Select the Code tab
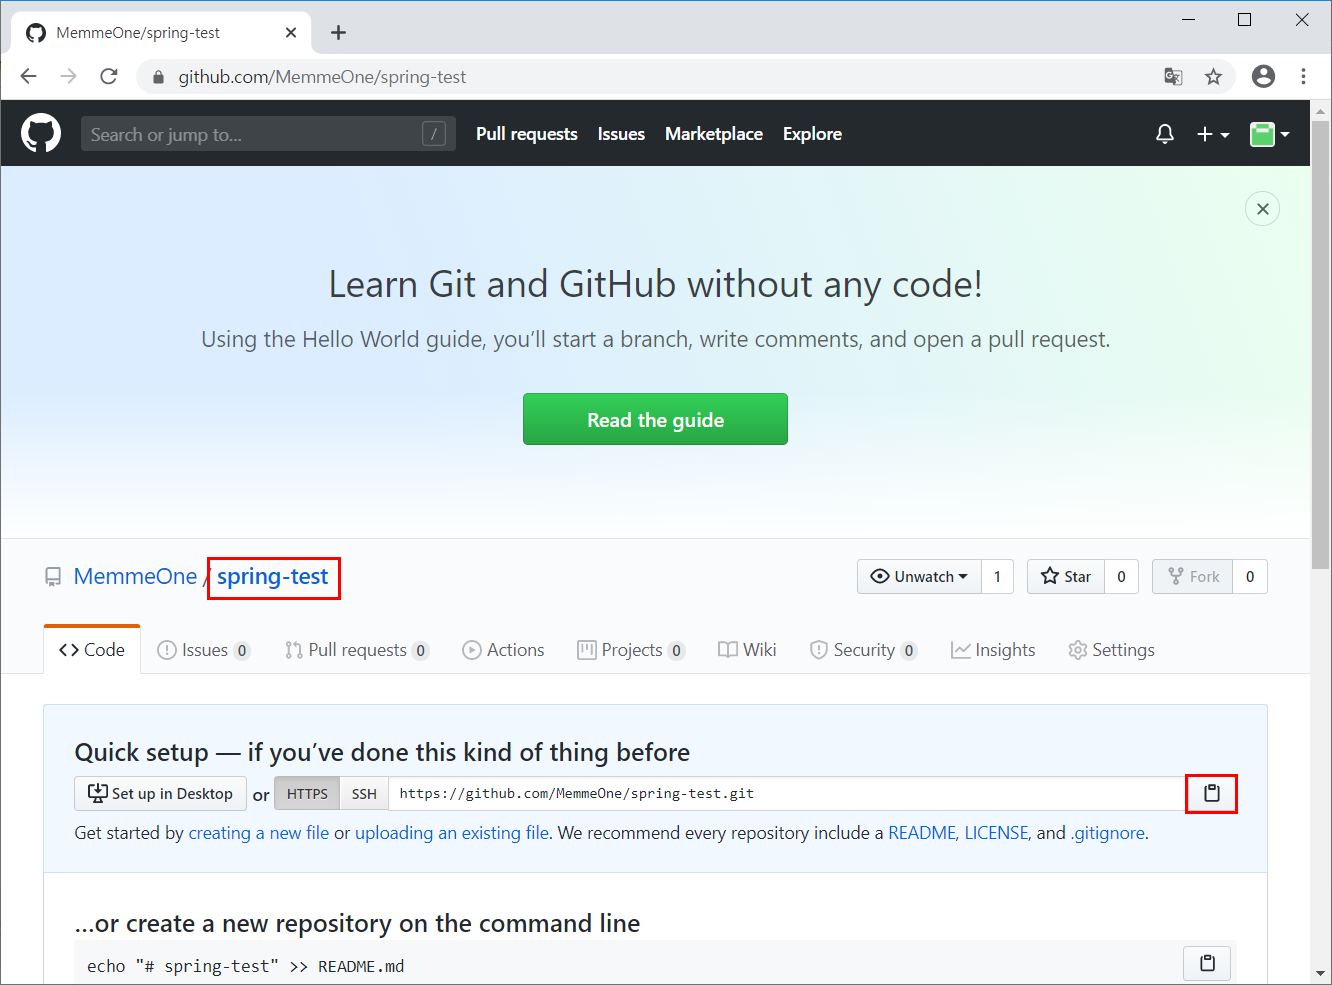 [92, 650]
